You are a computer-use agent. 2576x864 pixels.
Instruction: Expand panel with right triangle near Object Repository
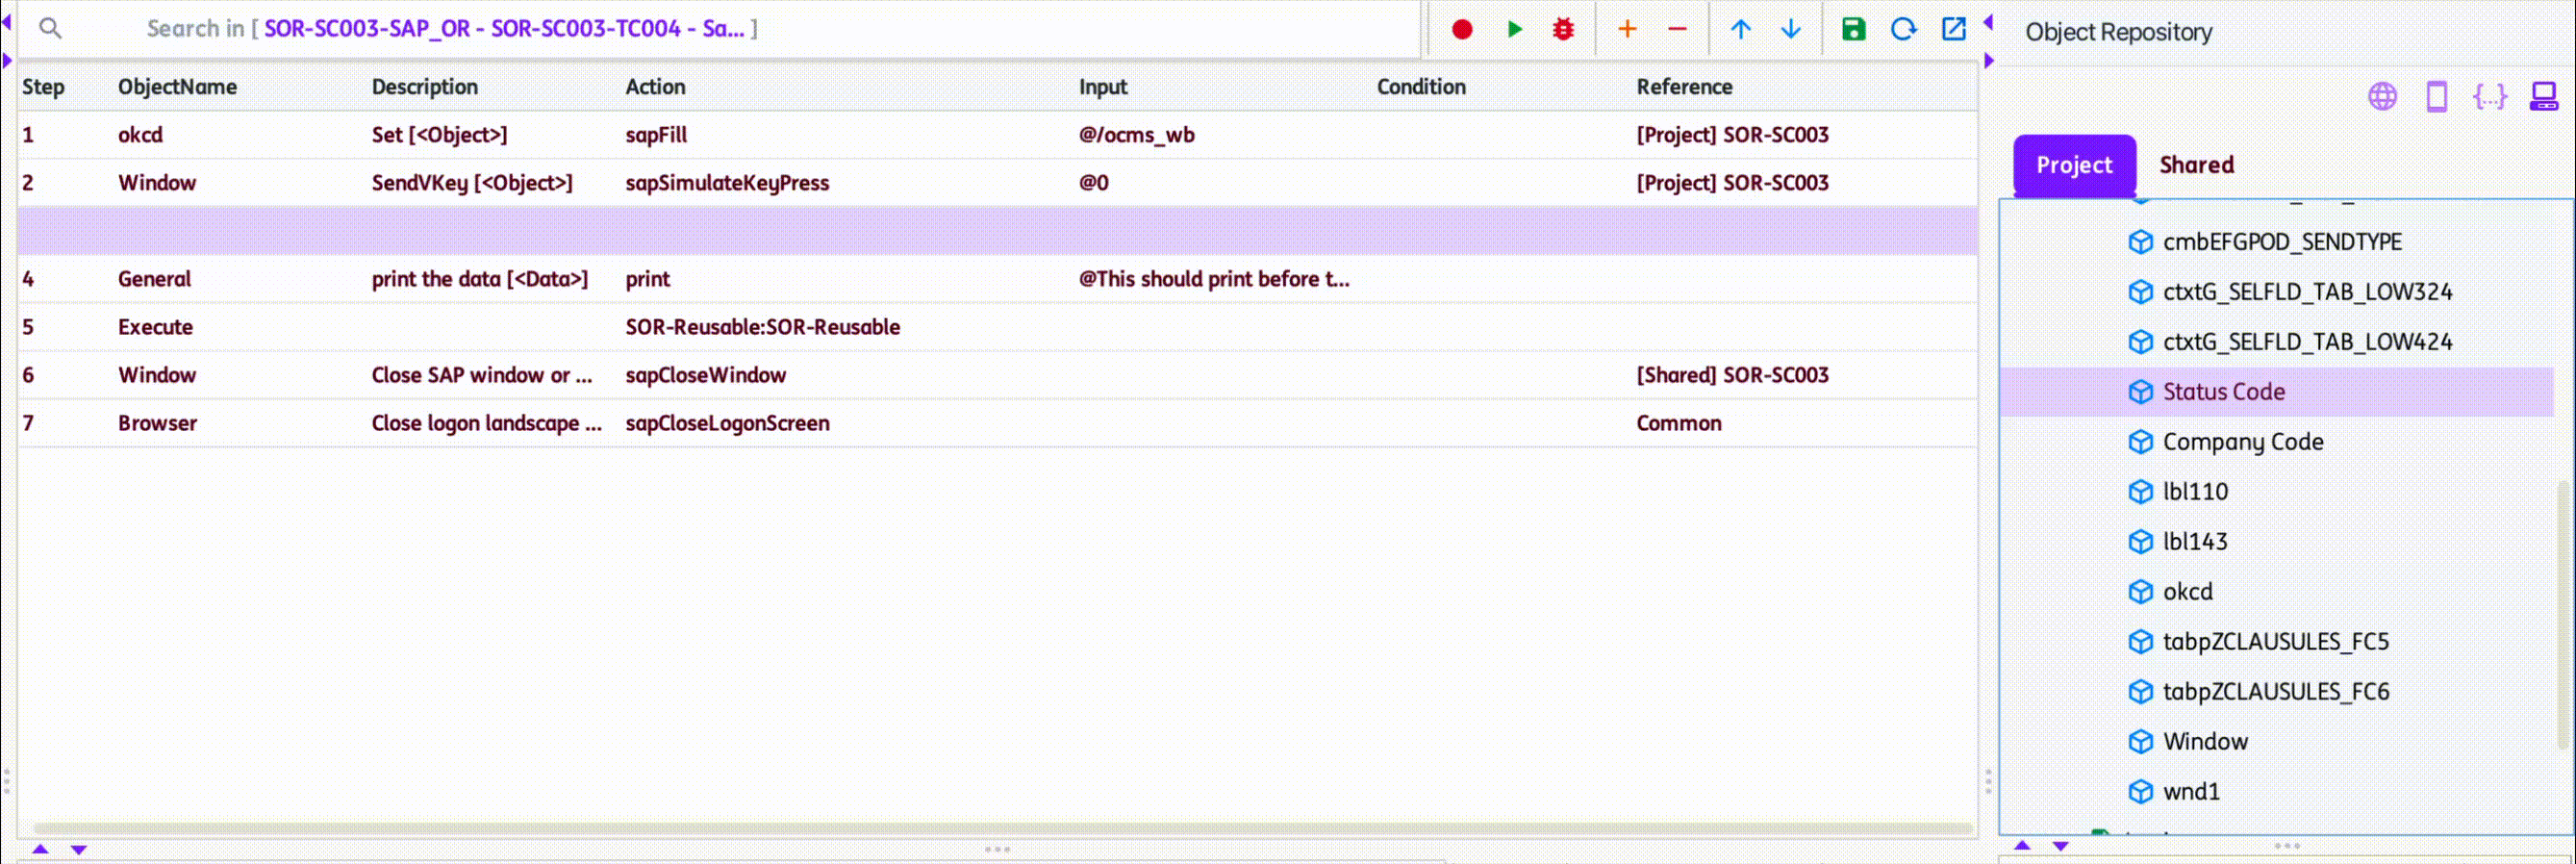tap(1989, 61)
